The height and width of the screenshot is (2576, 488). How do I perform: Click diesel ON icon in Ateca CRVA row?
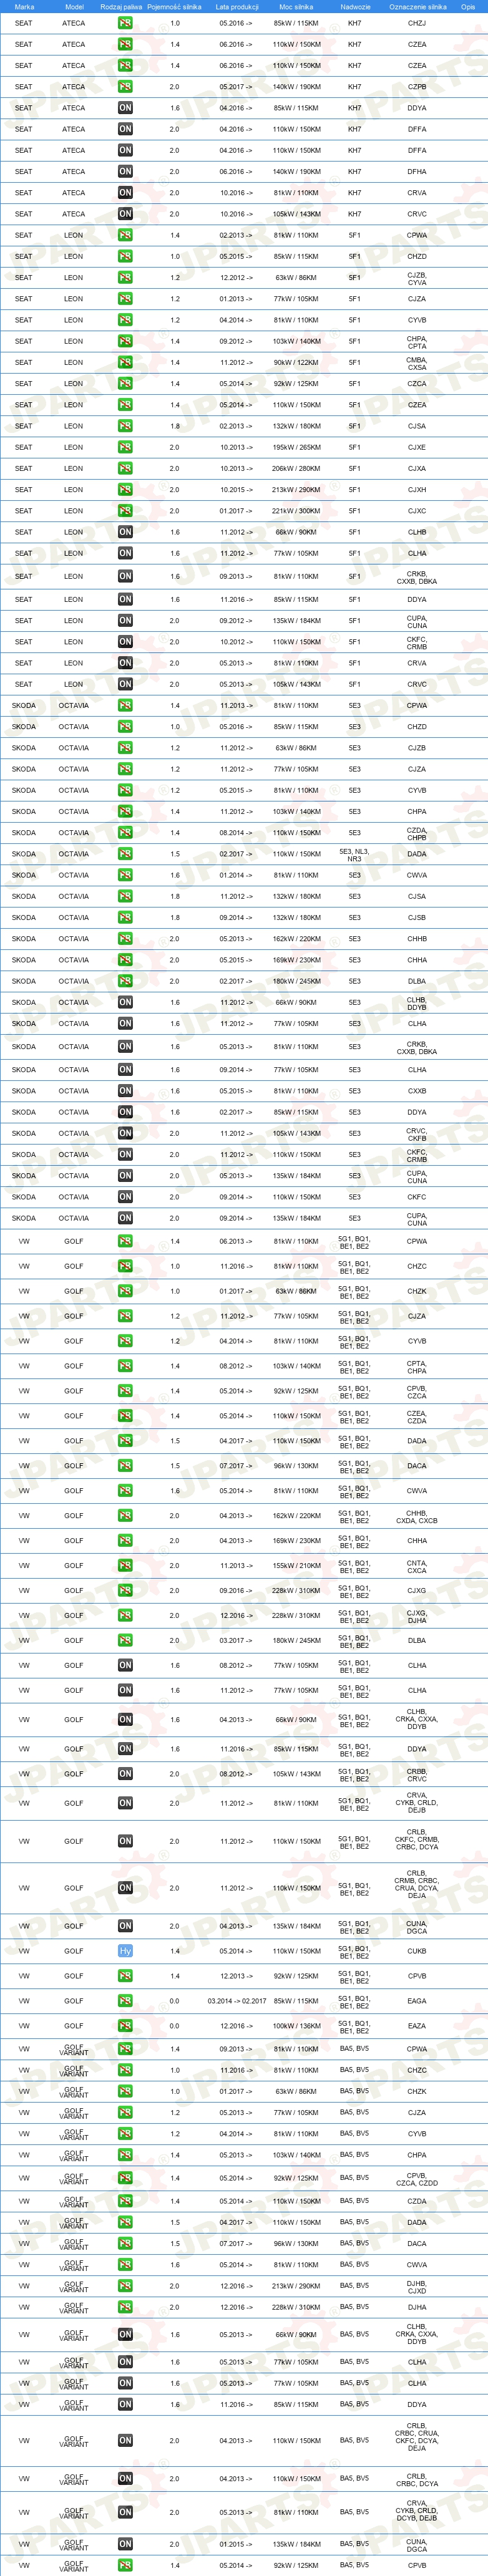[125, 193]
